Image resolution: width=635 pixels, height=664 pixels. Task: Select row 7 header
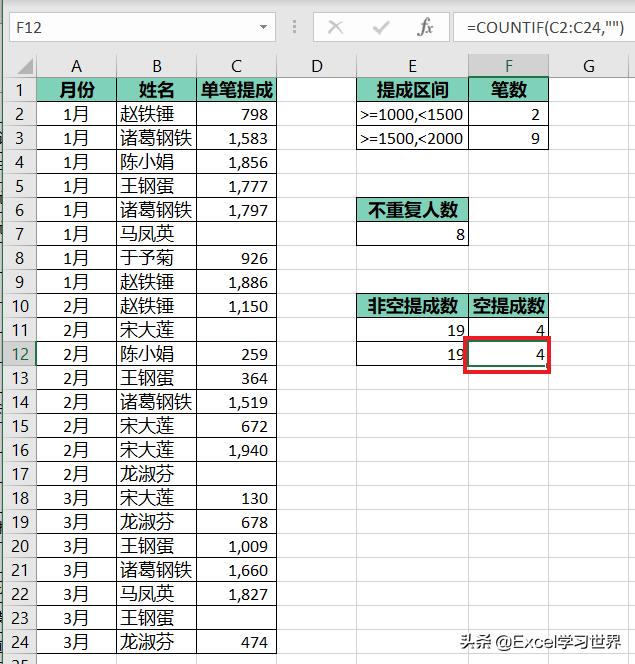click(19, 234)
